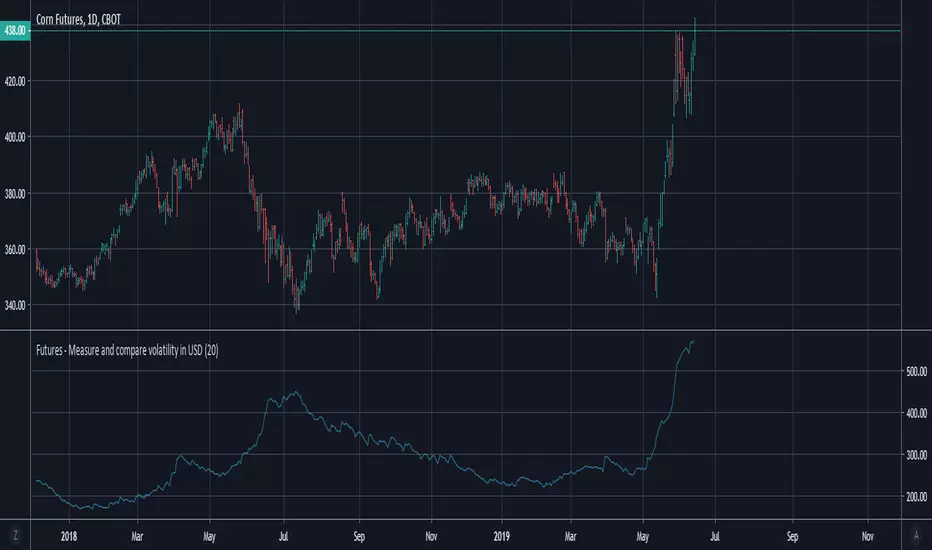Click the Jul 2019 label on the time axis
Viewport: 932px width, 550px height.
click(x=714, y=536)
